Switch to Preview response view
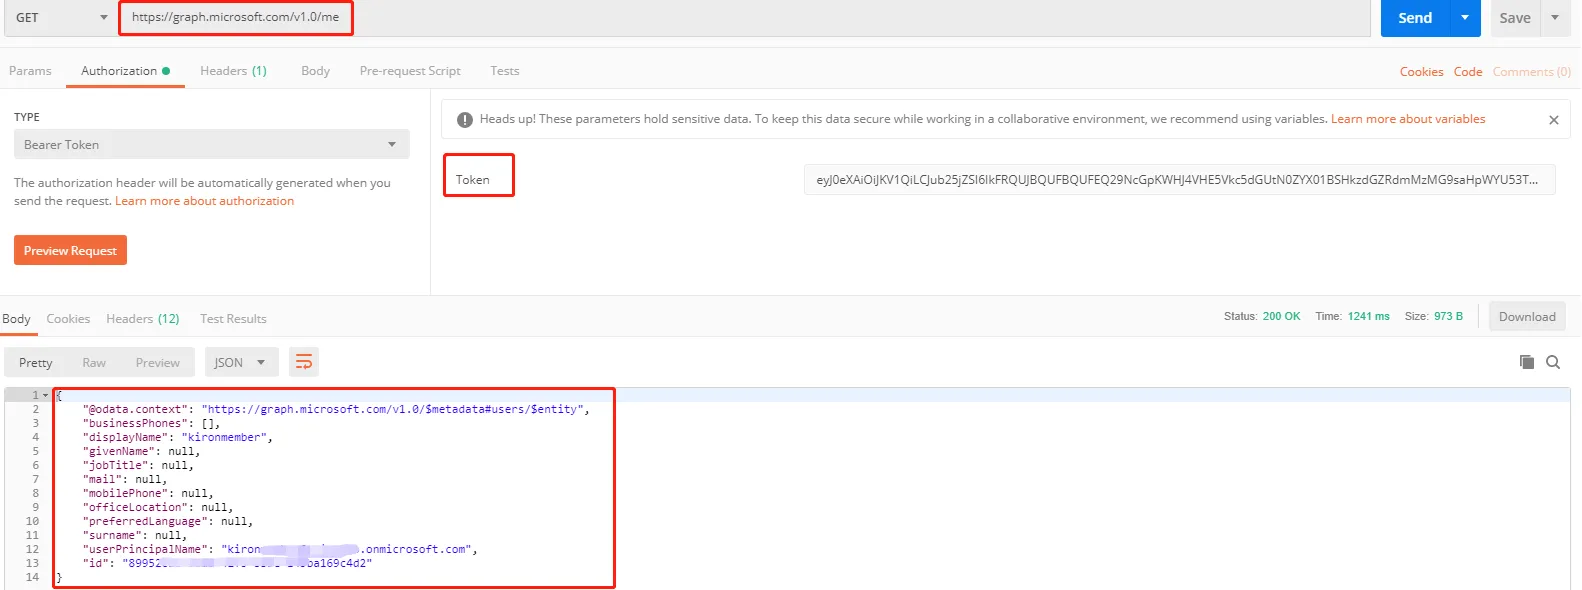This screenshot has width=1582, height=590. (x=158, y=362)
